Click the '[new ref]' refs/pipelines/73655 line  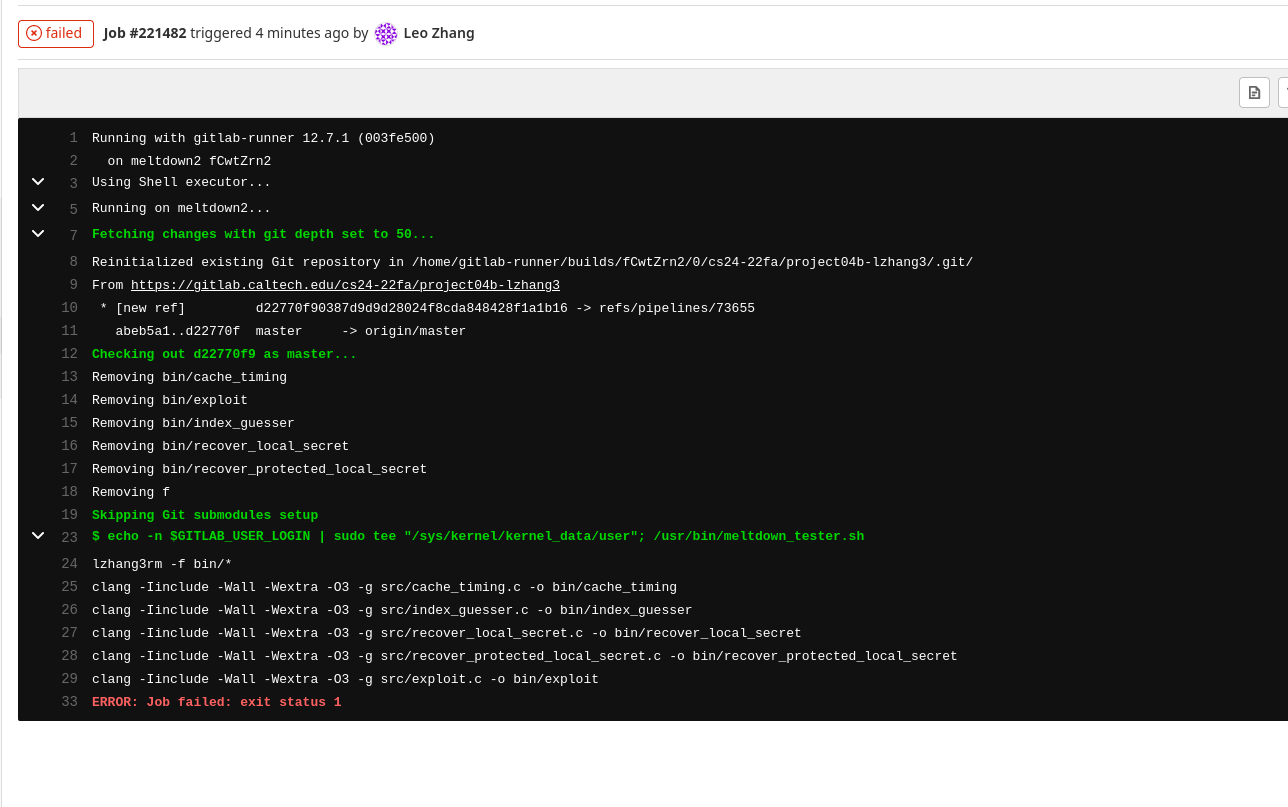pyautogui.click(x=427, y=308)
